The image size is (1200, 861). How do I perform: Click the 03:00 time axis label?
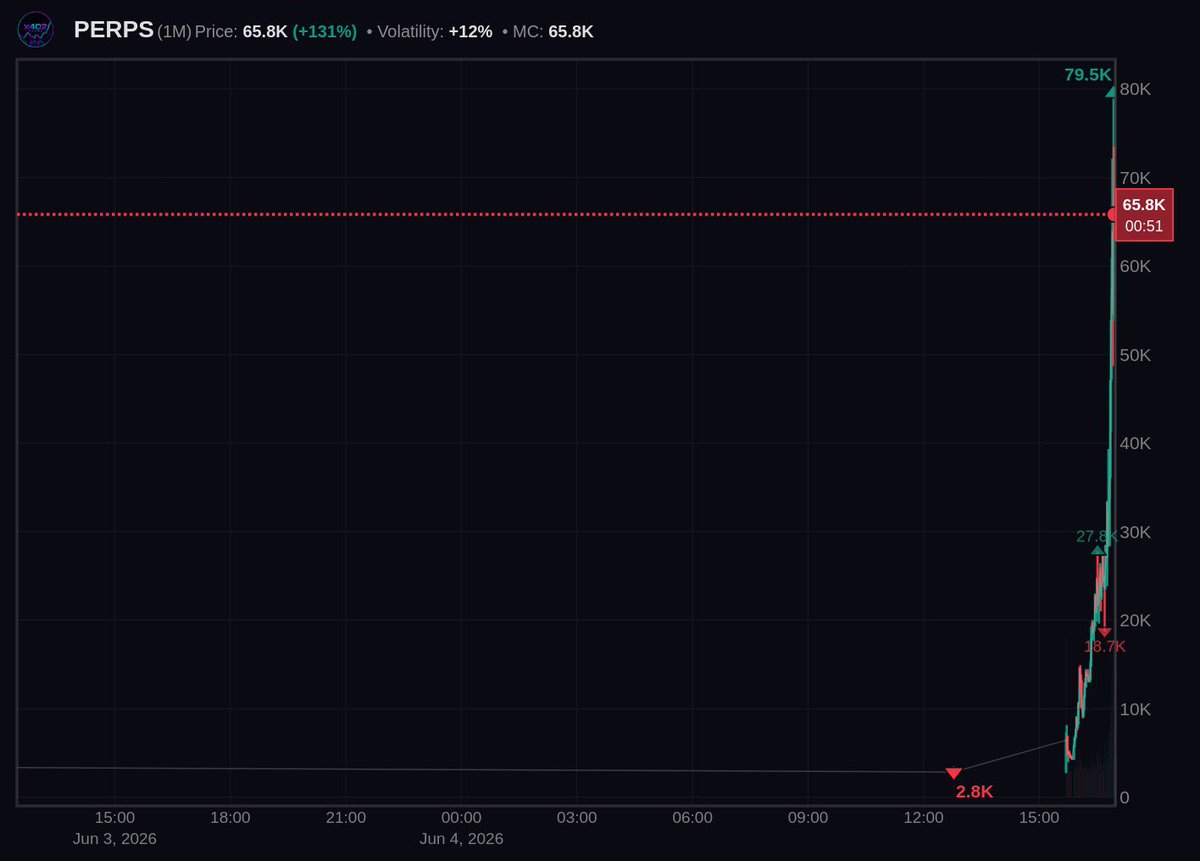pos(577,818)
